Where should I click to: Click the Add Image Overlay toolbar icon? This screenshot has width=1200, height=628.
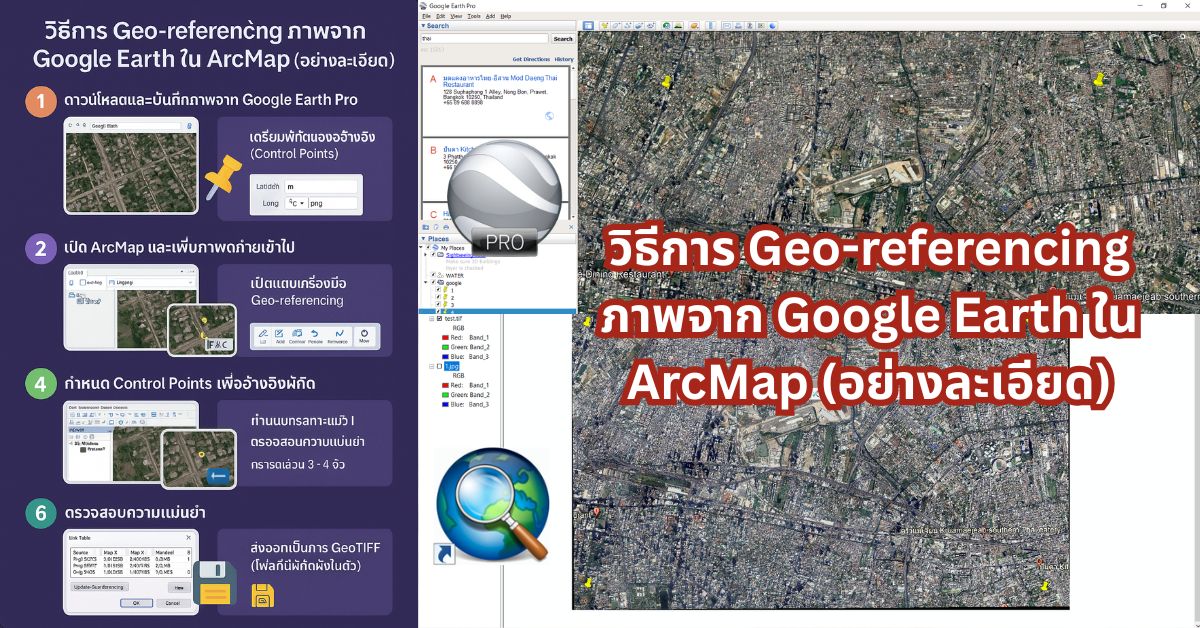tap(638, 25)
